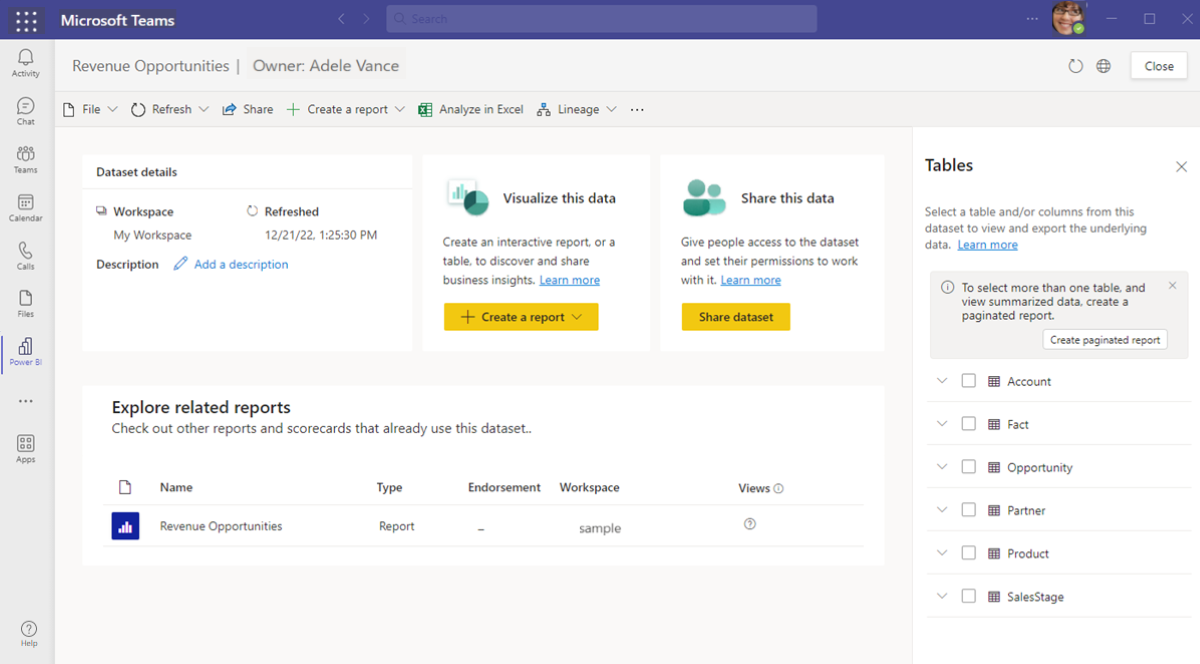Click Owner: Adele Vance label
Image resolution: width=1200 pixels, height=664 pixels.
(x=326, y=66)
